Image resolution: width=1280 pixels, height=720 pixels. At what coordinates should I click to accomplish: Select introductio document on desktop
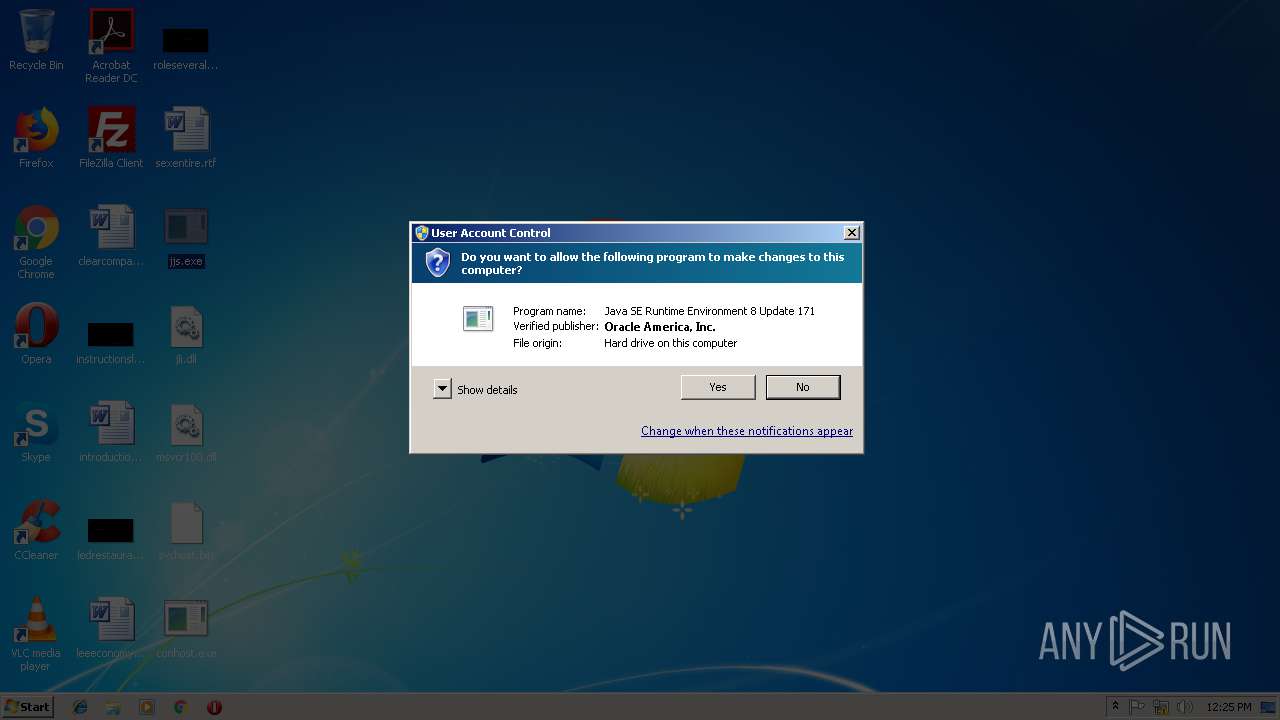point(111,432)
